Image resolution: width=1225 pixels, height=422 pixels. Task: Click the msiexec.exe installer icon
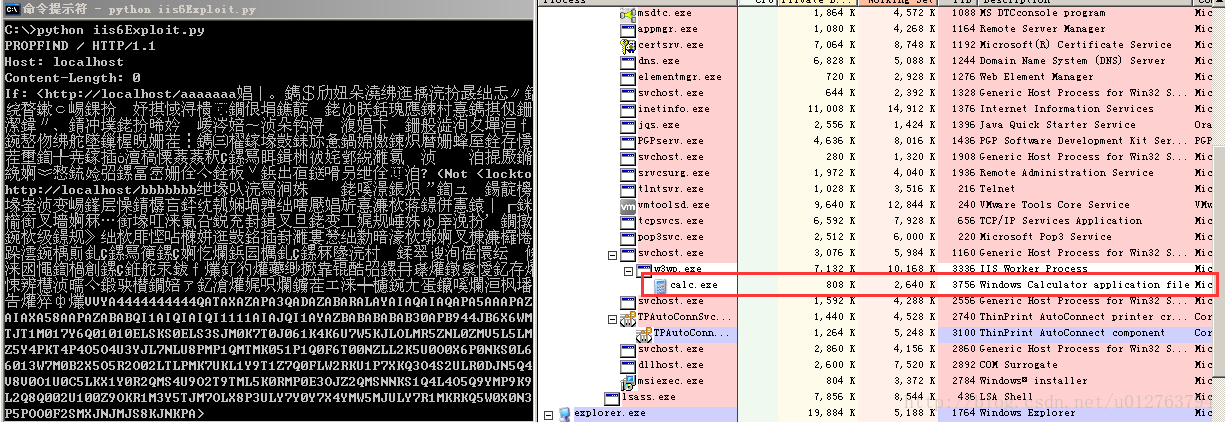(x=628, y=381)
